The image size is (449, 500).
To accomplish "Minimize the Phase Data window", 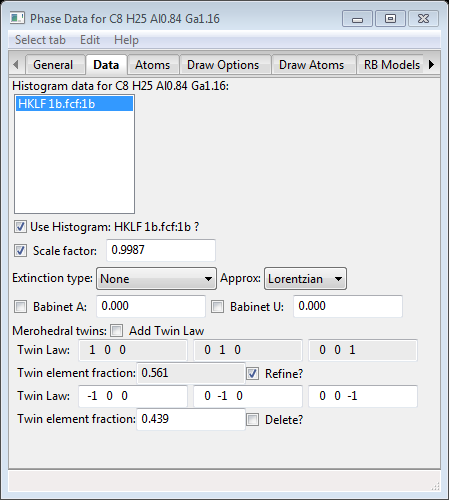I will (x=357, y=19).
